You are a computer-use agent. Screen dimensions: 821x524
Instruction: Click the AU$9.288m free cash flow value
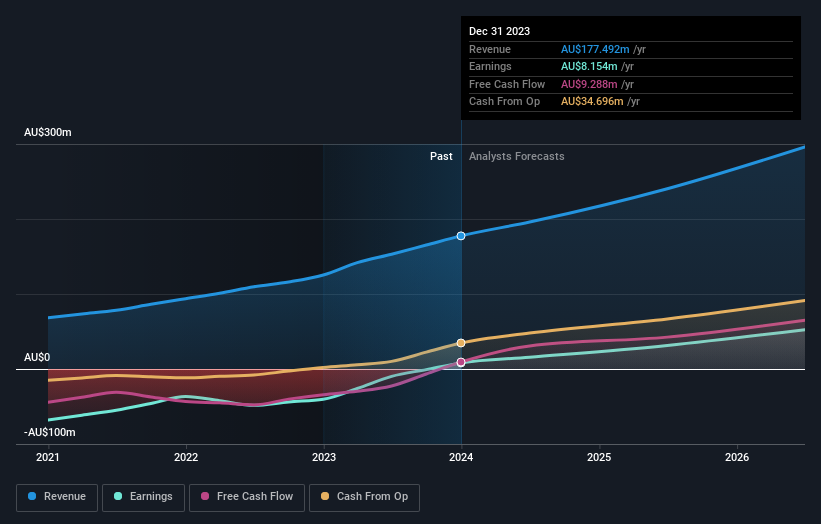[589, 84]
